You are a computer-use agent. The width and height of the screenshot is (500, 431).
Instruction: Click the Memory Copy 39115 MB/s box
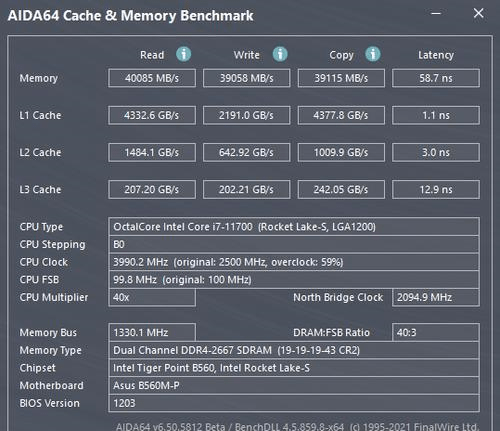(341, 78)
